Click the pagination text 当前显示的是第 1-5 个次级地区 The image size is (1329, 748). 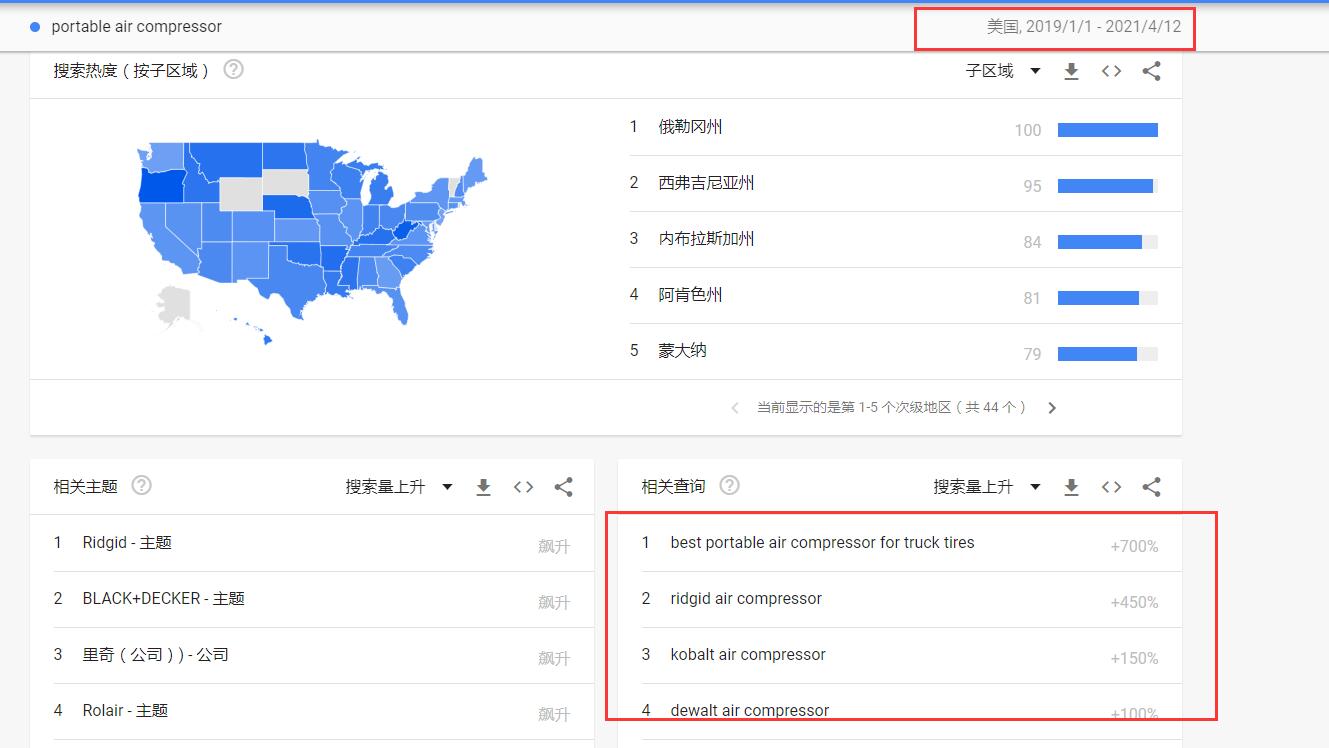(x=891, y=408)
